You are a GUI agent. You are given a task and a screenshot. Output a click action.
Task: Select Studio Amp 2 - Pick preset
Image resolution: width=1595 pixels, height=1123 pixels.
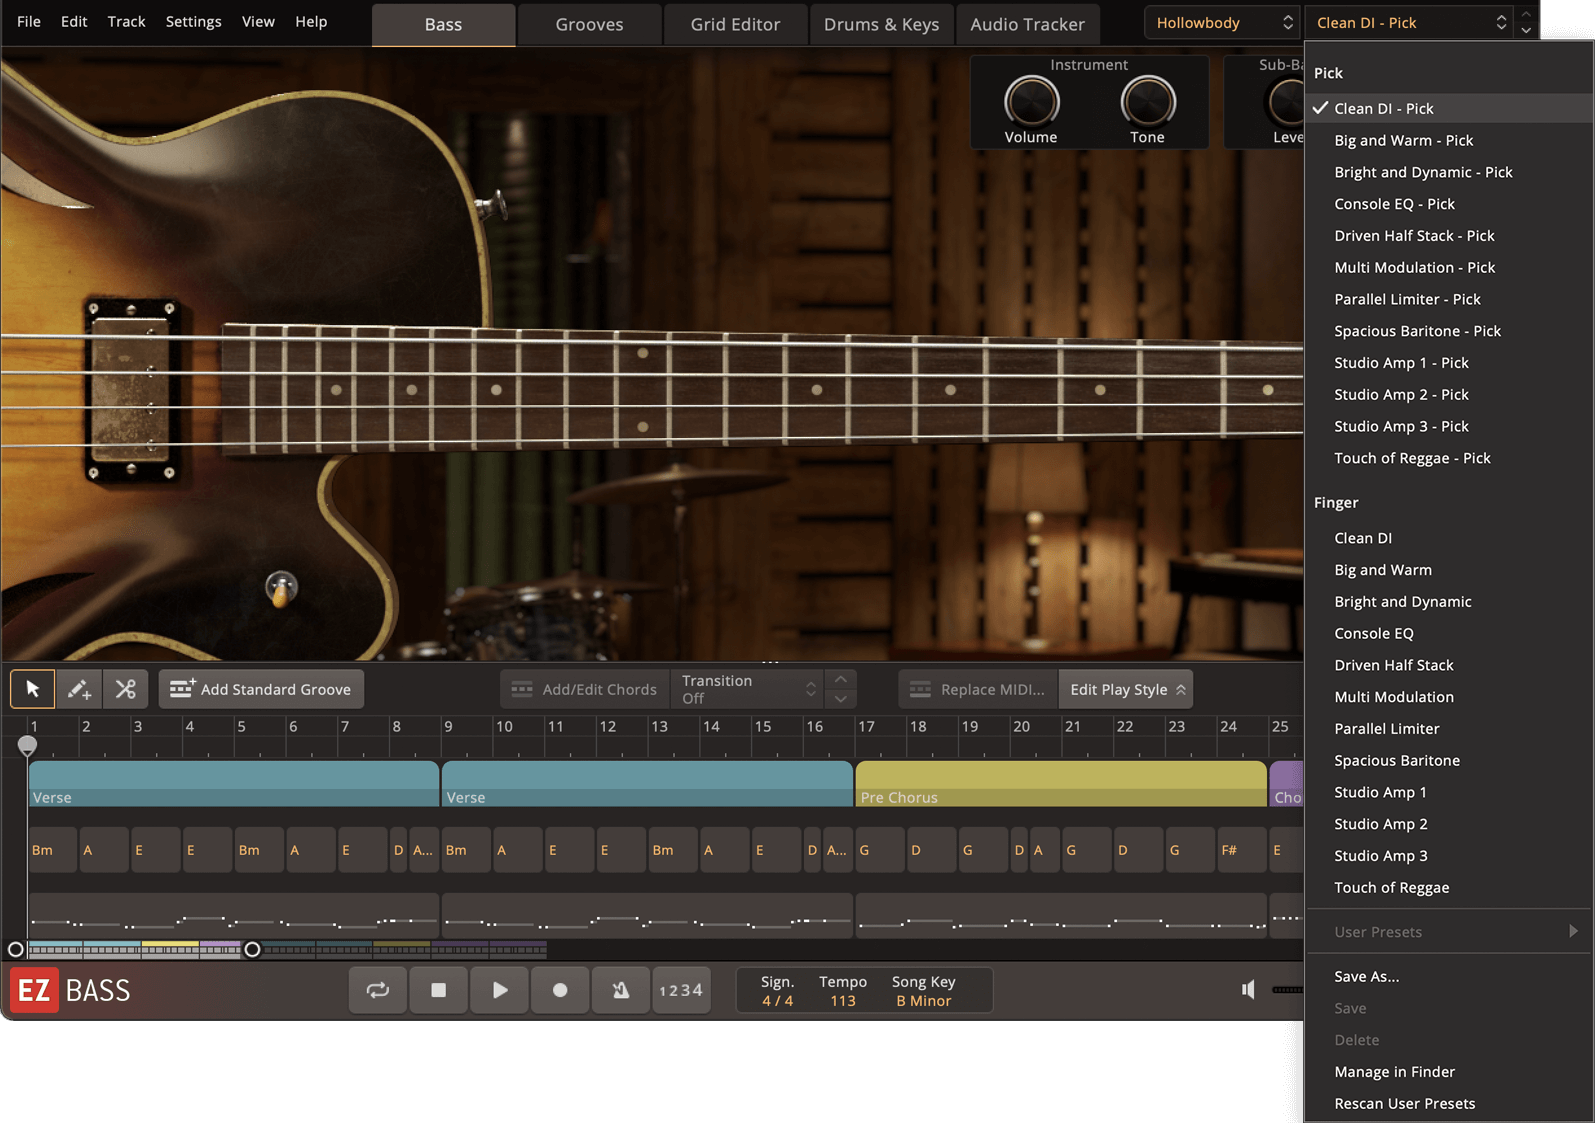(1448, 394)
